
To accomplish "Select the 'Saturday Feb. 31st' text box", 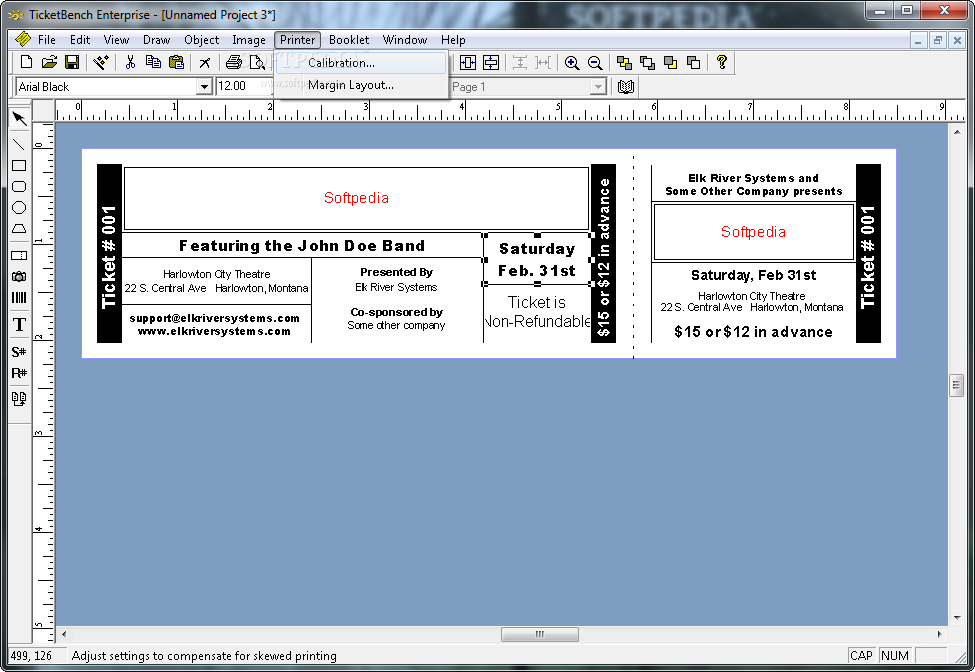I will coord(537,260).
